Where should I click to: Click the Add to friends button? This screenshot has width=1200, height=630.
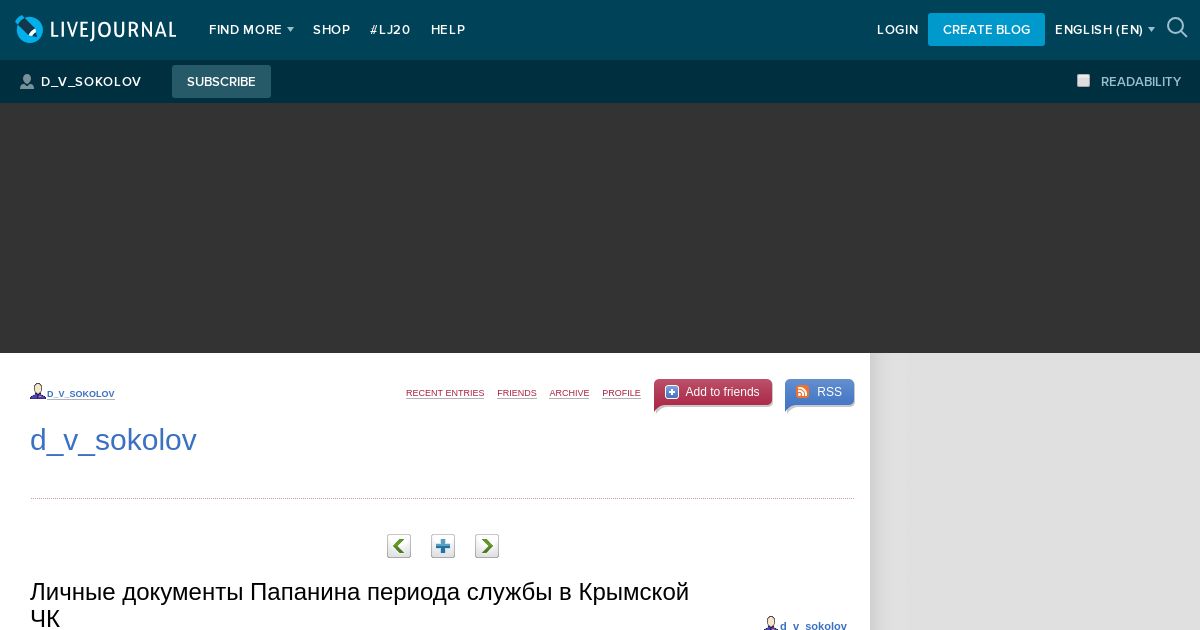713,392
